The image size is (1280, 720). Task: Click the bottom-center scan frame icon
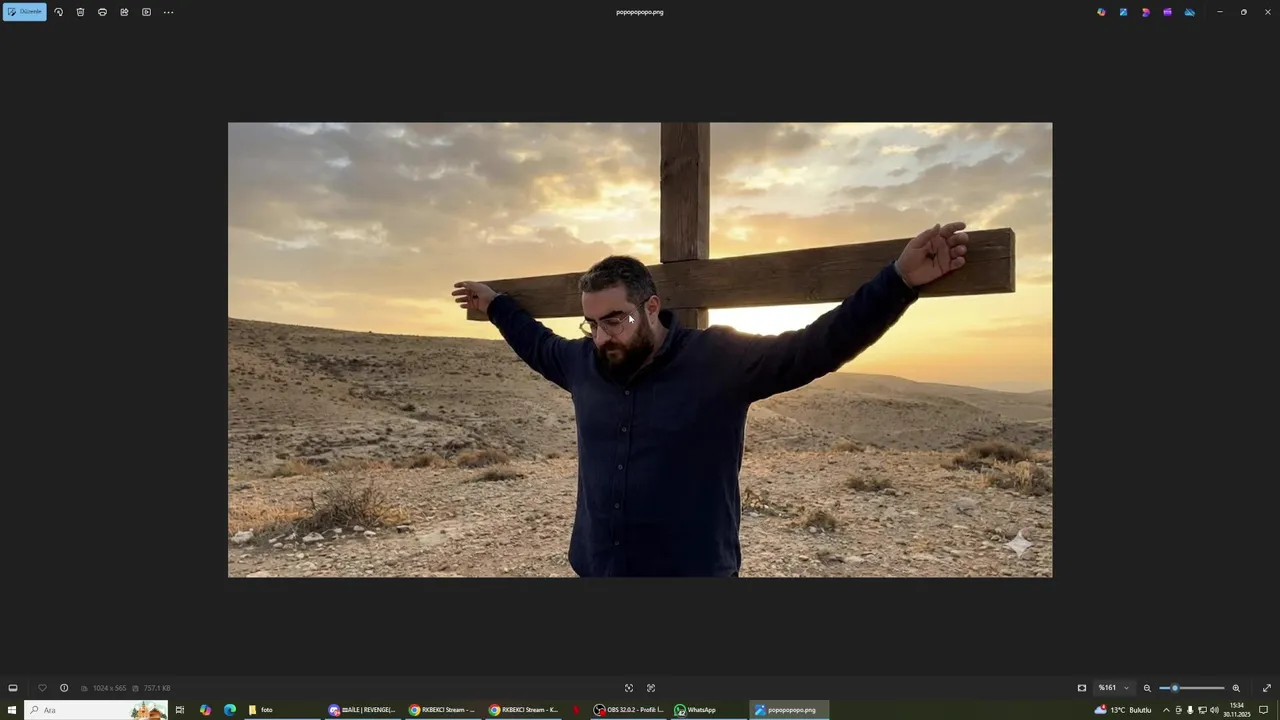click(x=629, y=688)
